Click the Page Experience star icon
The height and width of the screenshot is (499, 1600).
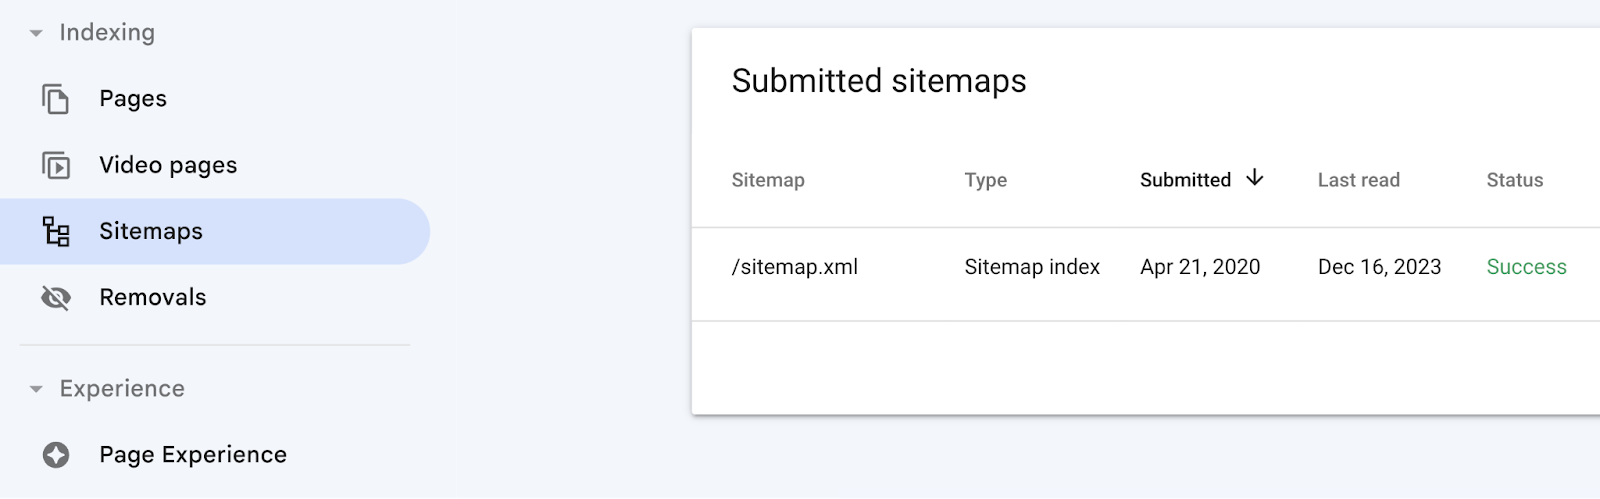[56, 455]
